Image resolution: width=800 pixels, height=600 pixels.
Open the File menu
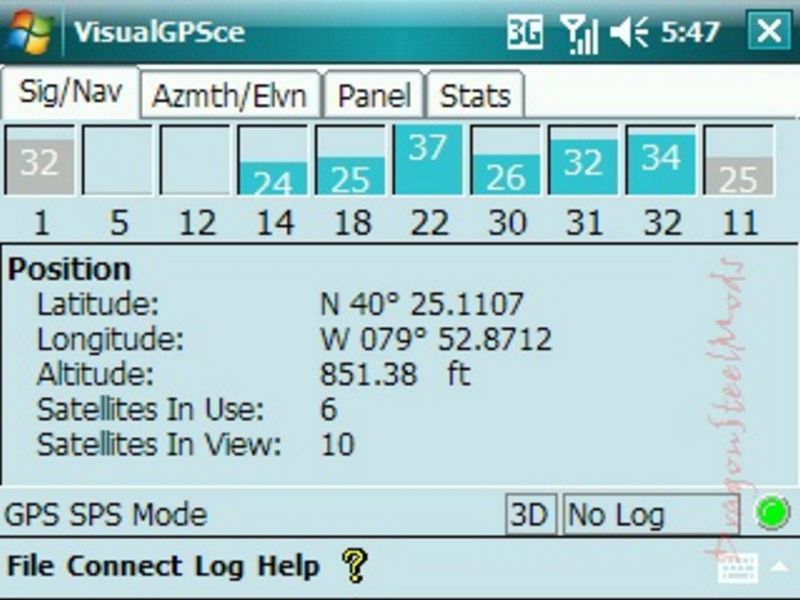pyautogui.click(x=31, y=566)
